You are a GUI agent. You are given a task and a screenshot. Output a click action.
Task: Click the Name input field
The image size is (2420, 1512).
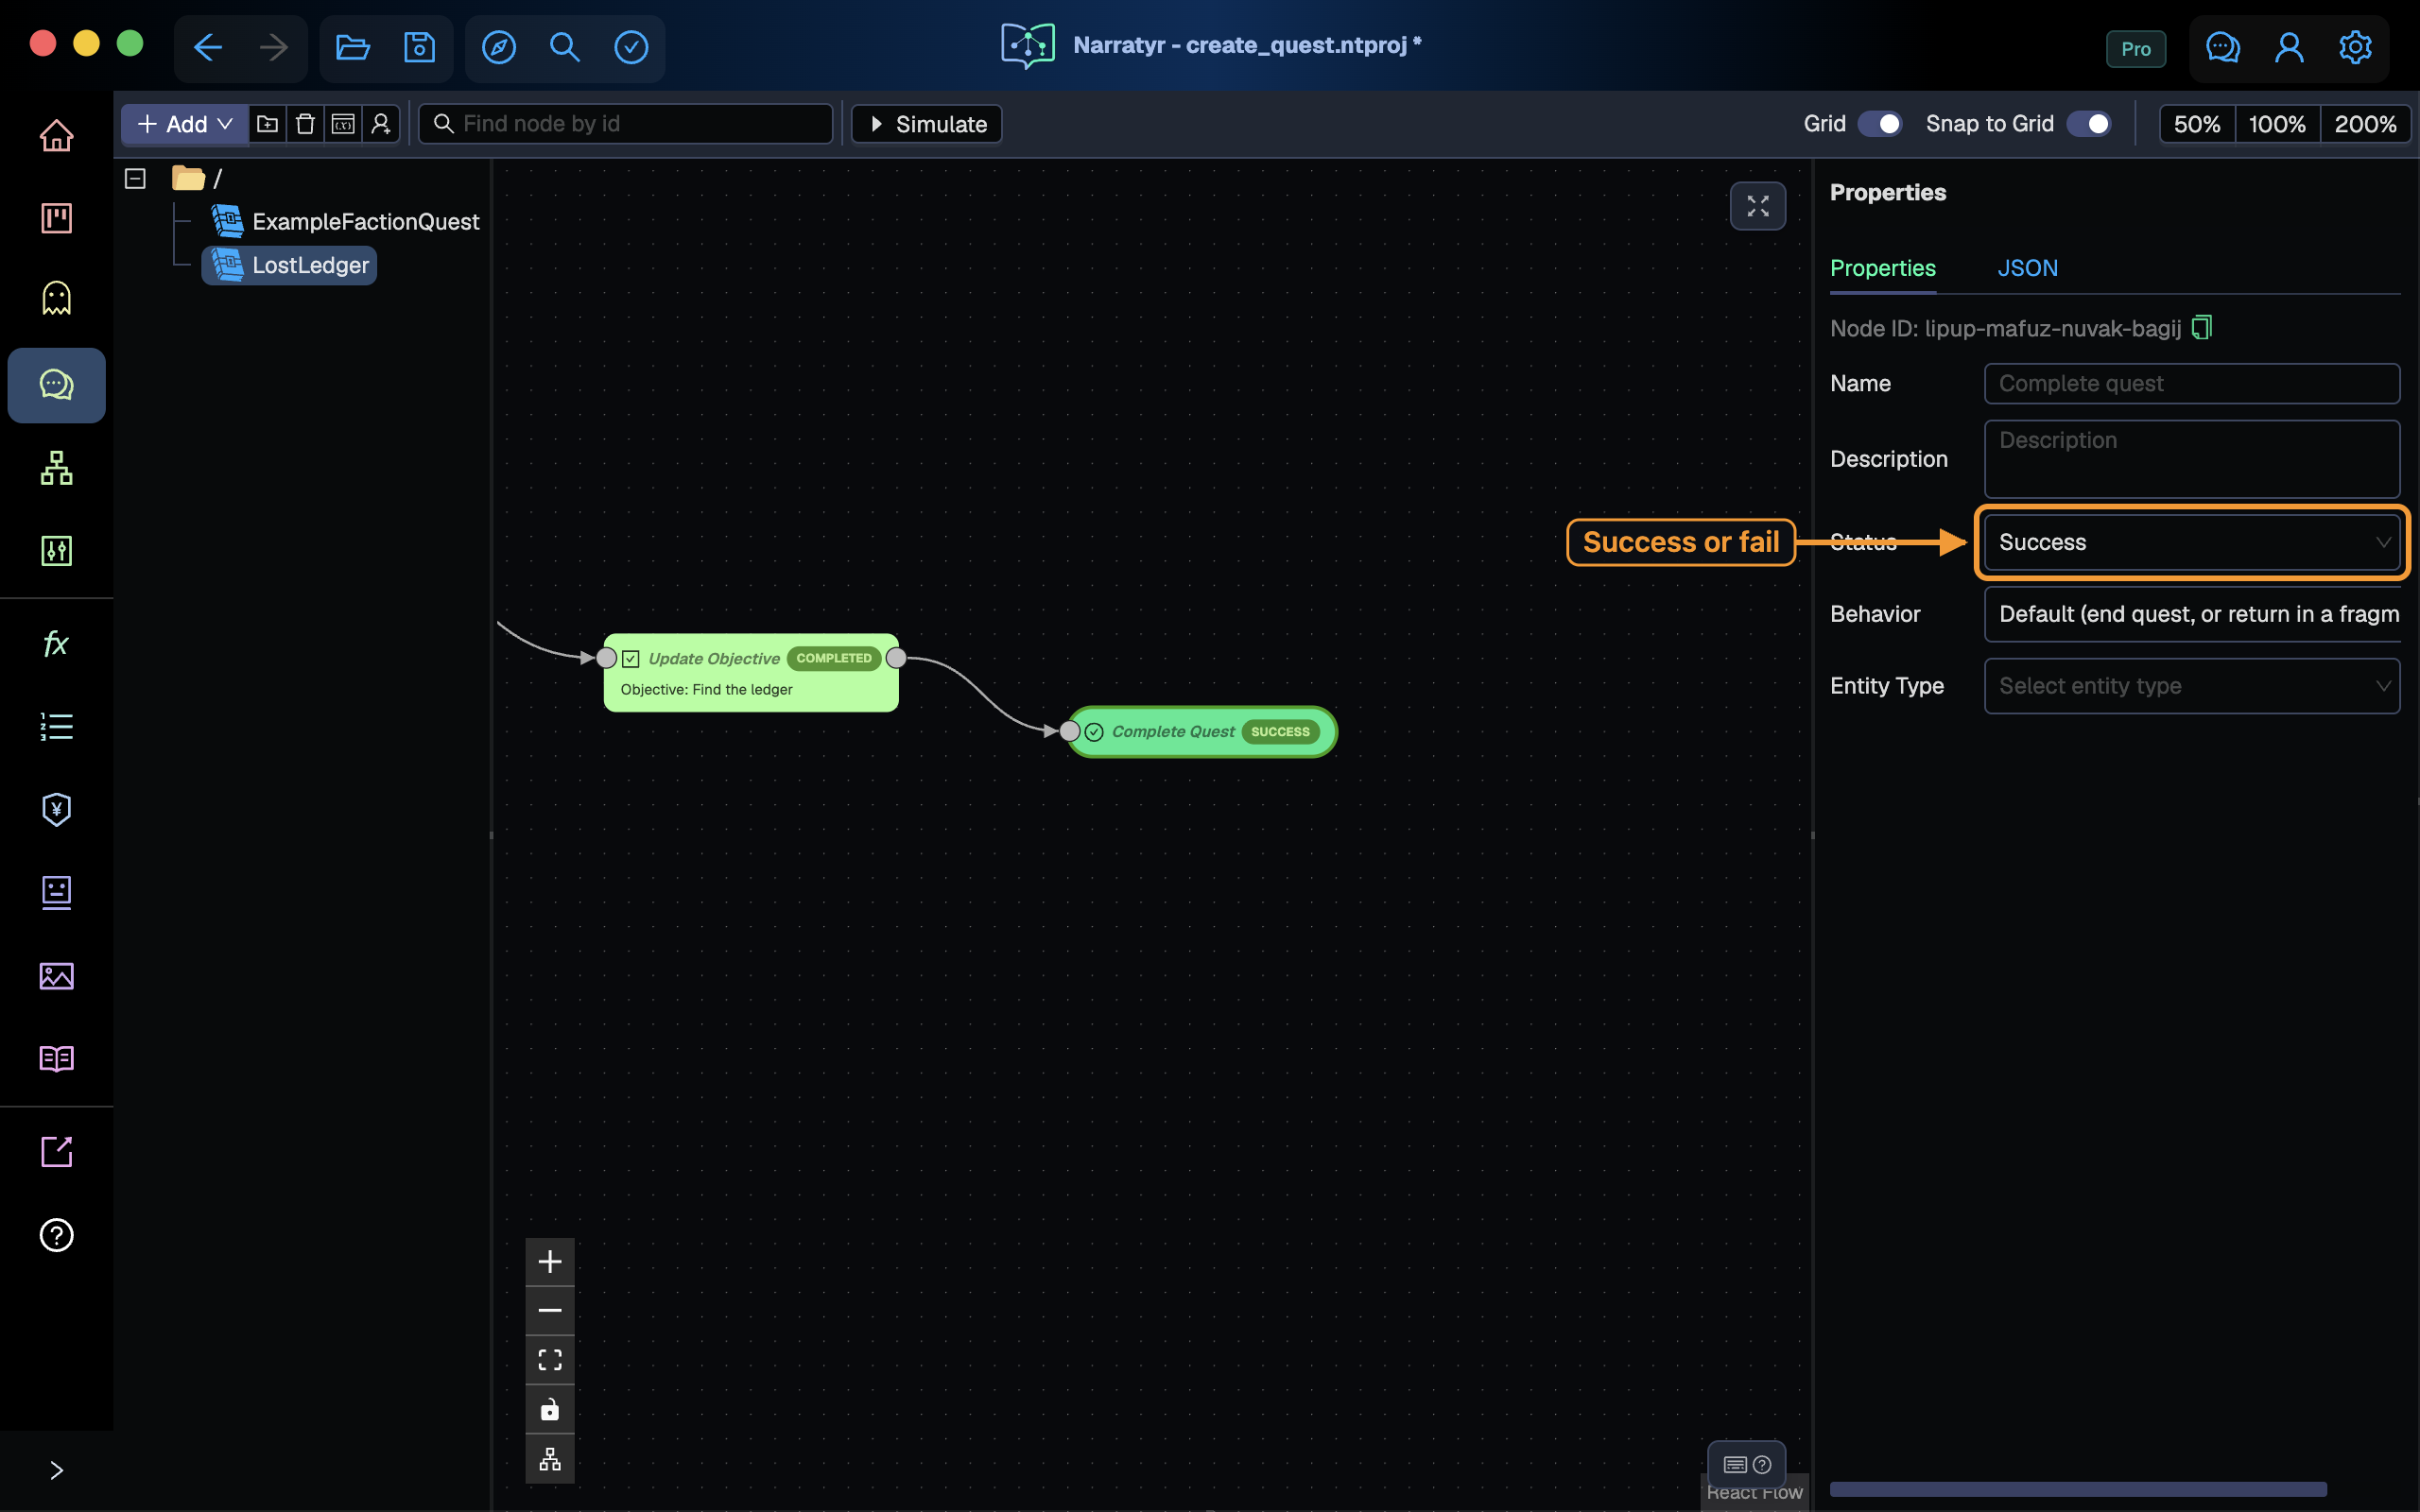(2191, 383)
